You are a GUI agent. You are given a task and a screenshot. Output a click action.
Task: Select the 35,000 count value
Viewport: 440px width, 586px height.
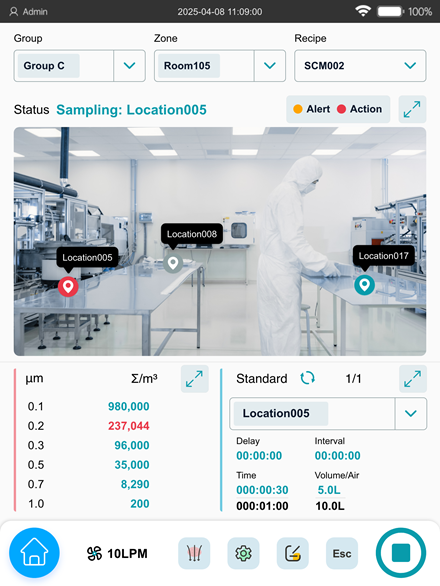[132, 465]
